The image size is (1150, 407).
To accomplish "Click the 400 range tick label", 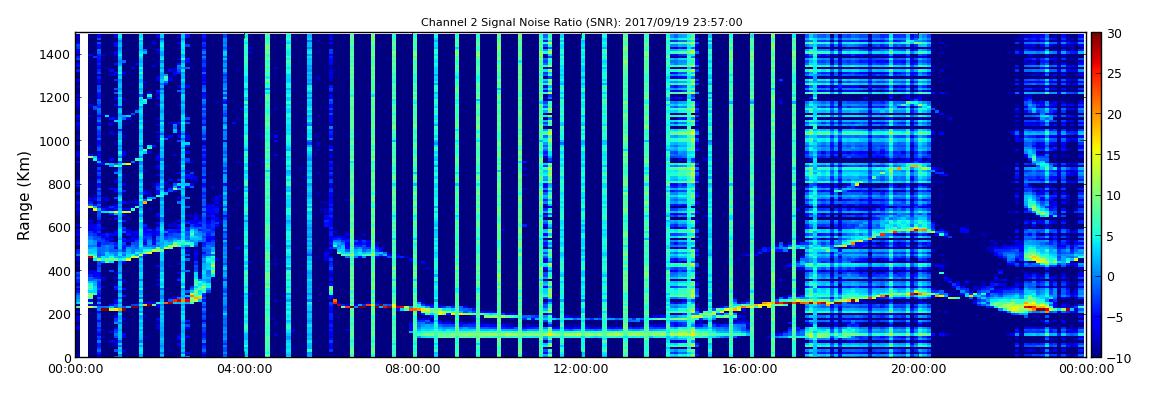I will click(61, 271).
